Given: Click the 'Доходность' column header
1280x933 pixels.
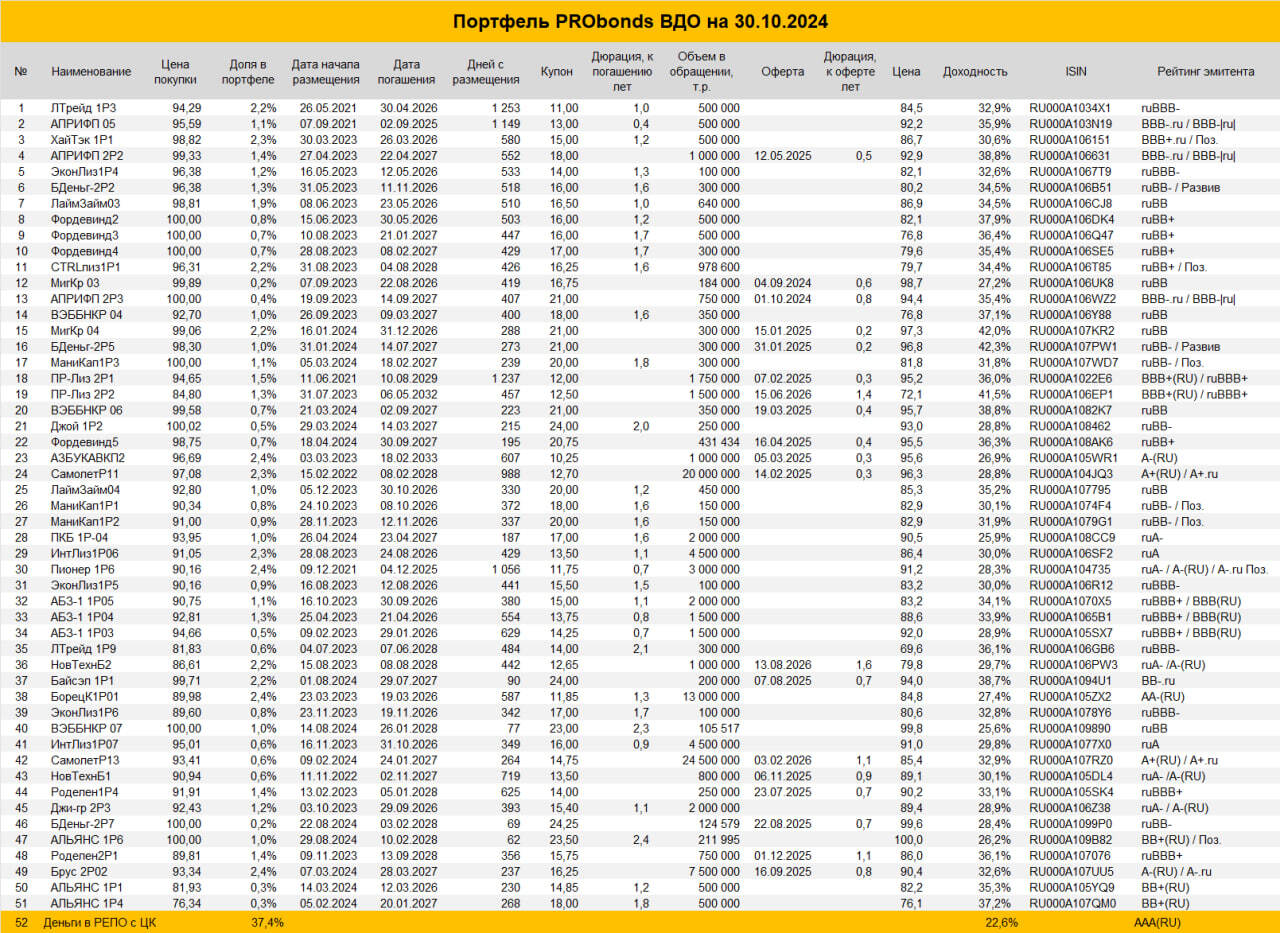Looking at the screenshot, I should (x=974, y=72).
